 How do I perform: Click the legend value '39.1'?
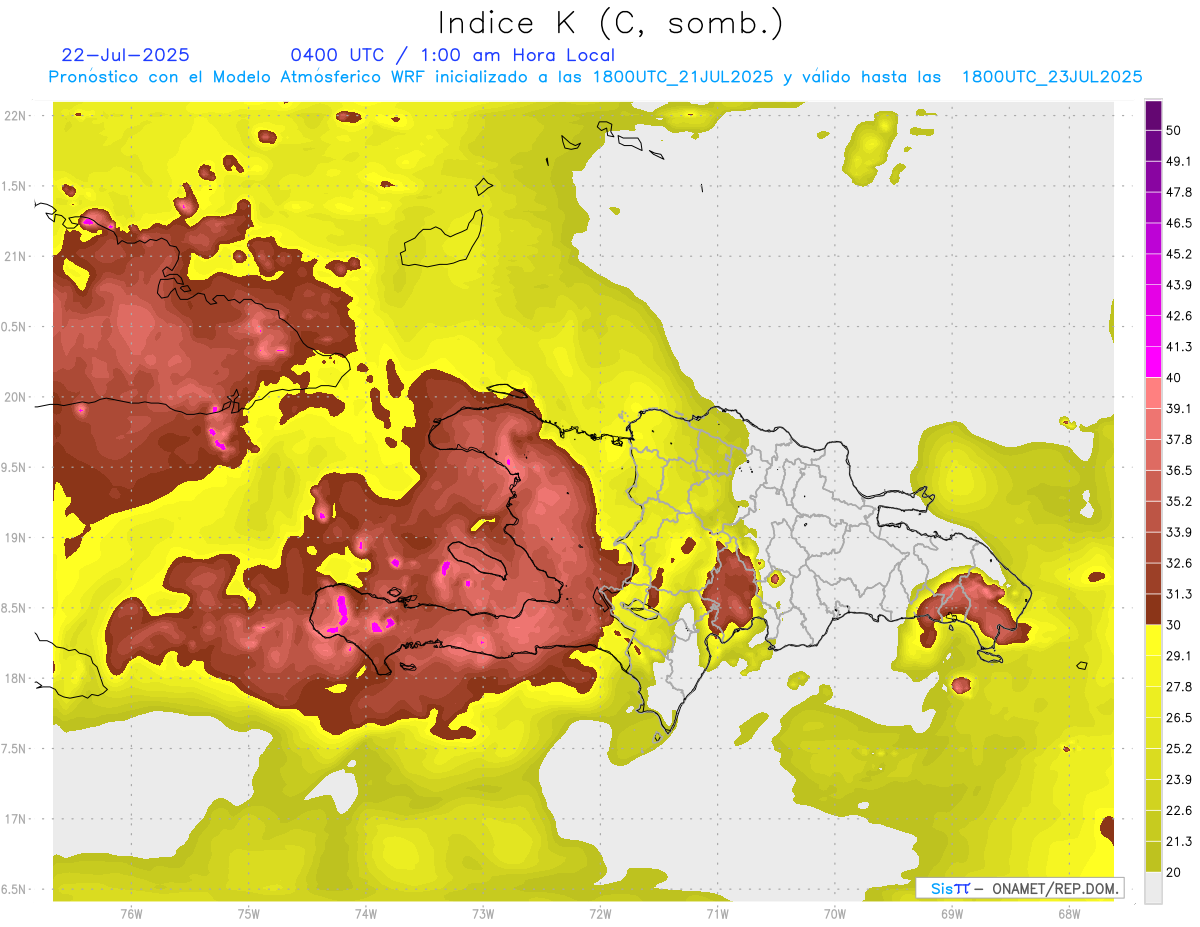(1179, 409)
